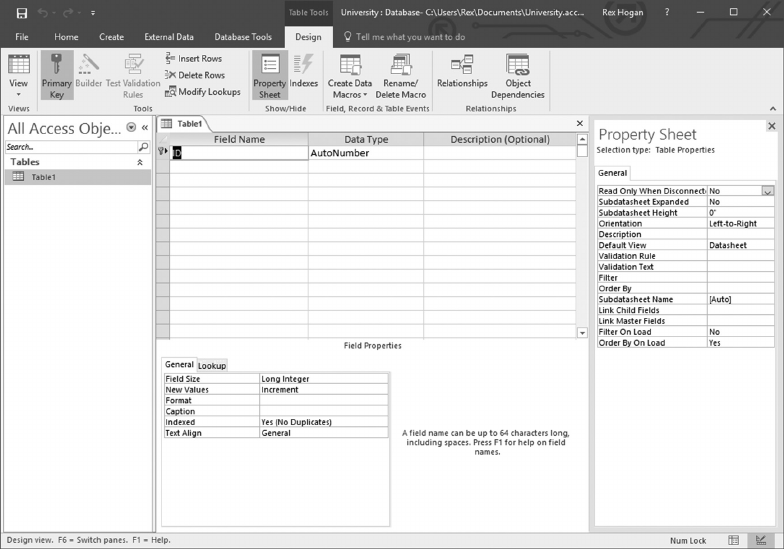Open the Builder tool
784x549 pixels.
pyautogui.click(x=88, y=71)
